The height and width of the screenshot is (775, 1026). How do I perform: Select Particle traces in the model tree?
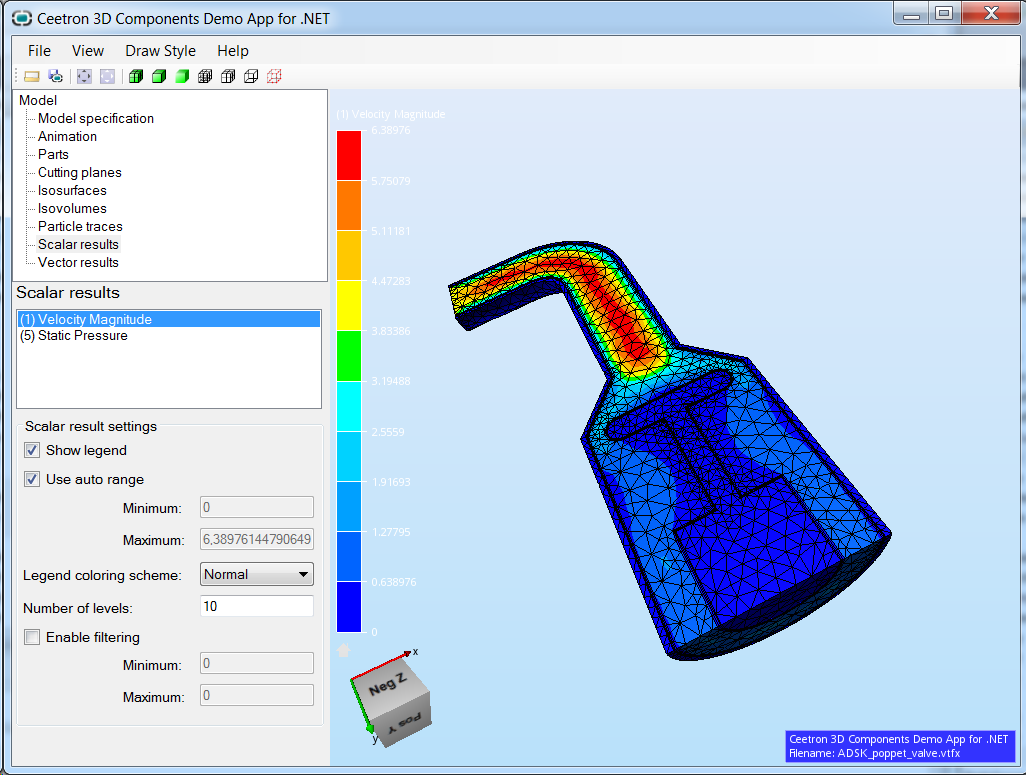point(80,226)
